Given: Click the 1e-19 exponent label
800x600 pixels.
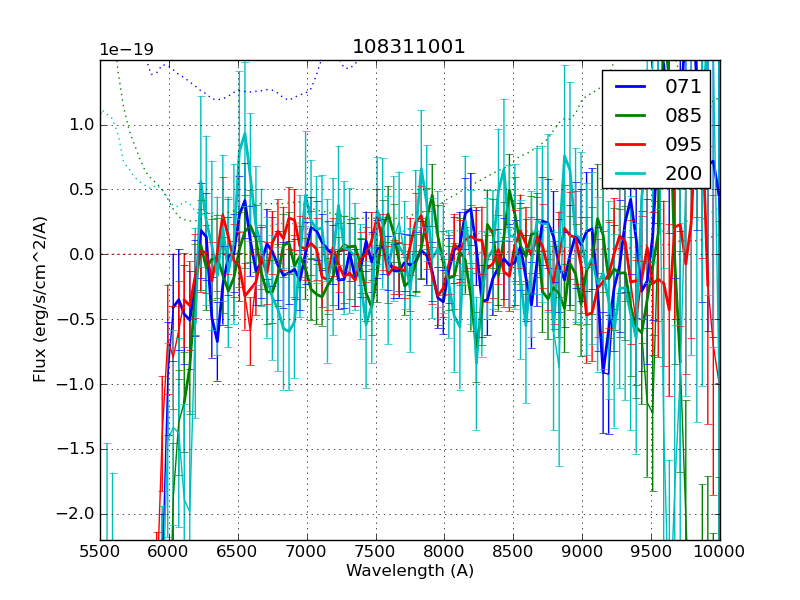Looking at the screenshot, I should click(x=124, y=50).
